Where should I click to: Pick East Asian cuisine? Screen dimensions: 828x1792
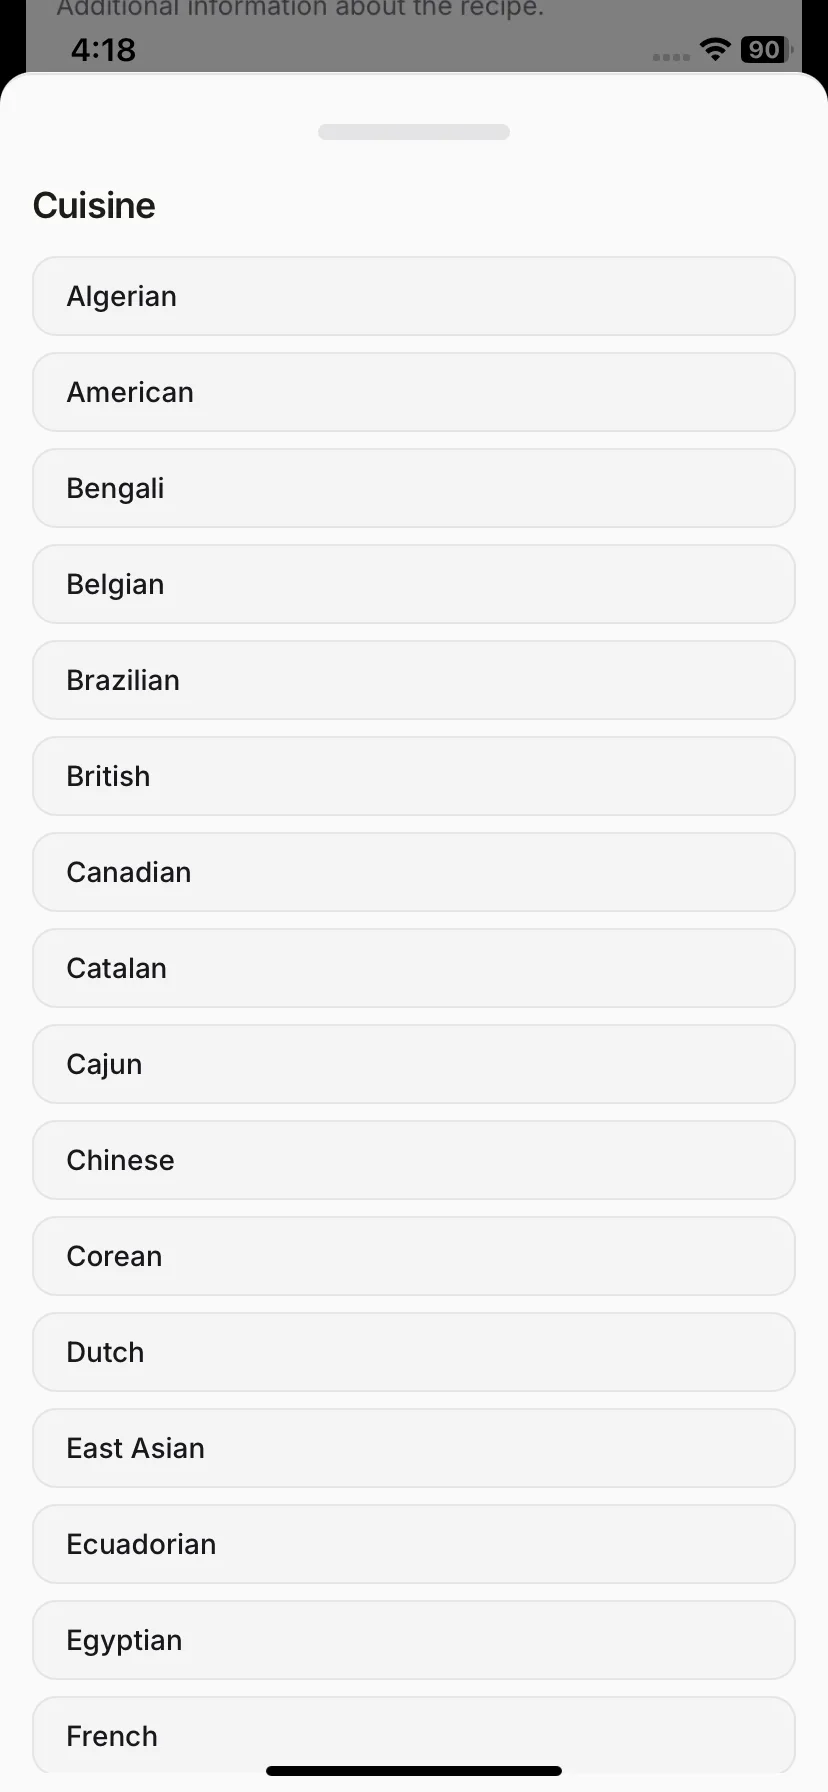click(414, 1448)
